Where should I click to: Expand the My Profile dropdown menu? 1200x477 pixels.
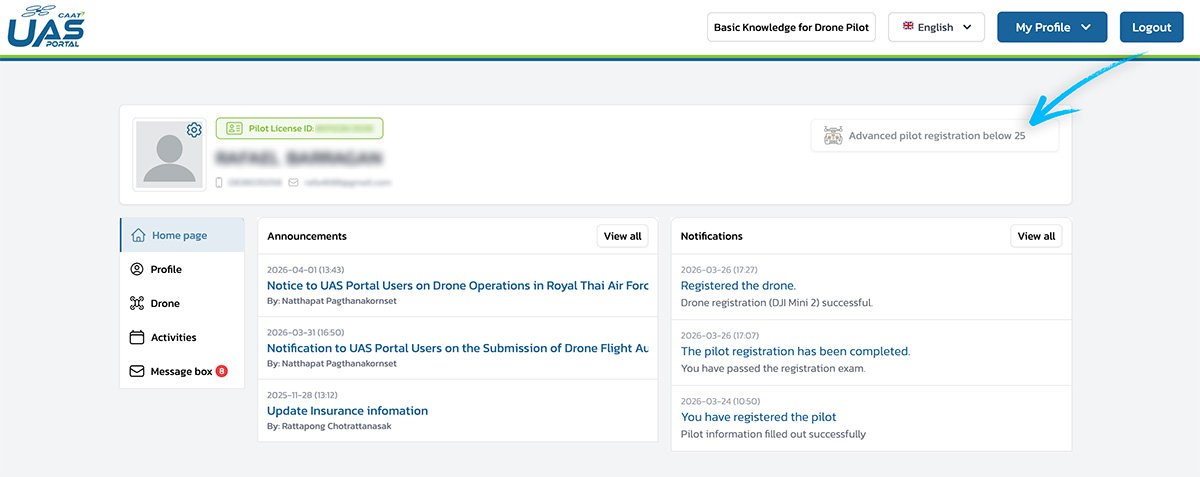click(1051, 27)
